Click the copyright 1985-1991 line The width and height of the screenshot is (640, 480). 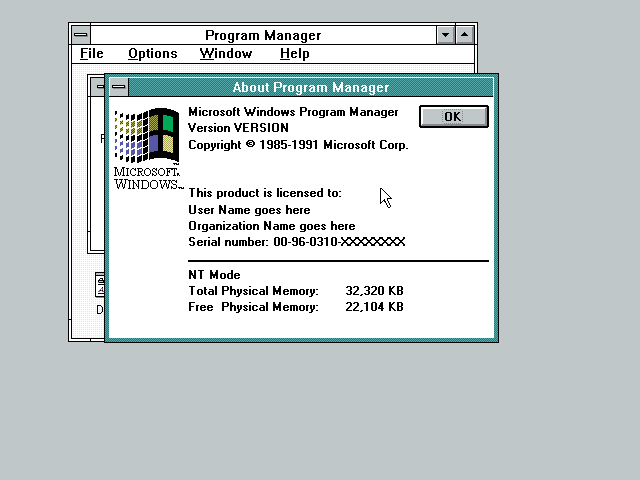[298, 145]
